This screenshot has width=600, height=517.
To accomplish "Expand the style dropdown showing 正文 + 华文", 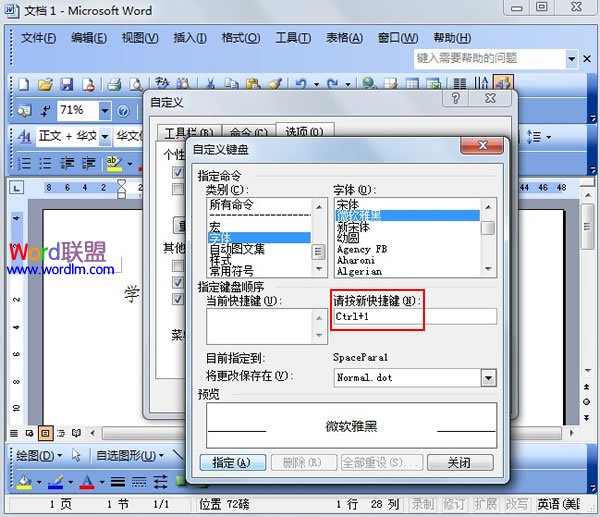I will pos(104,136).
